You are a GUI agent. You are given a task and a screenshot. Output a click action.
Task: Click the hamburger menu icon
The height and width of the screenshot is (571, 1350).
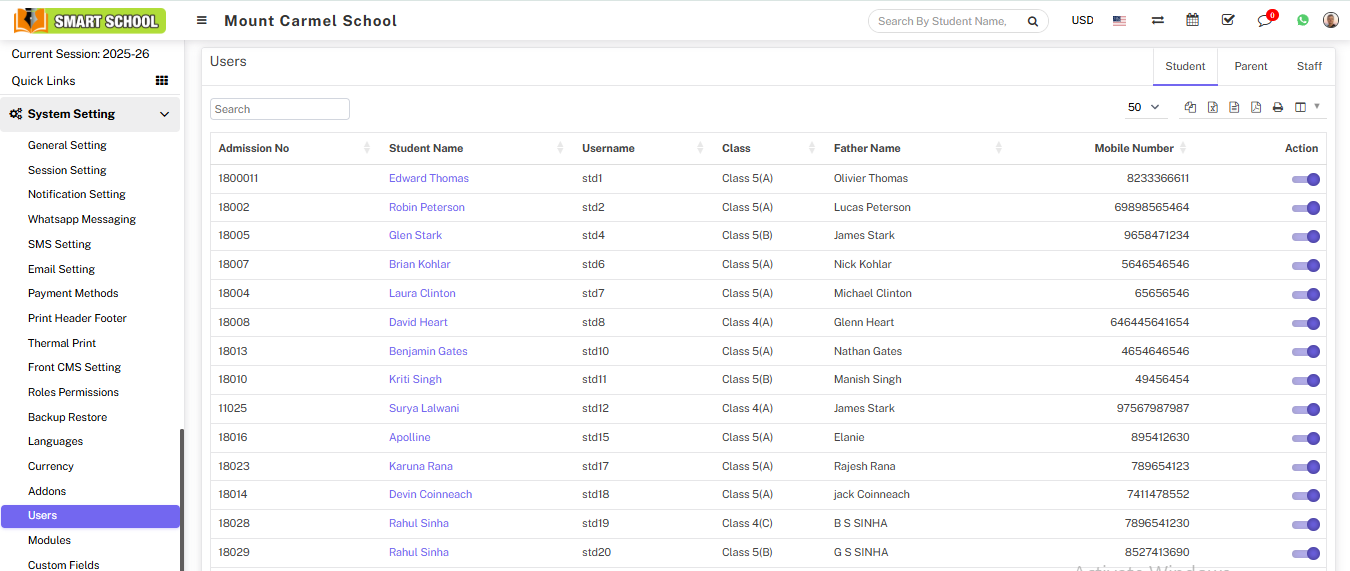click(202, 20)
